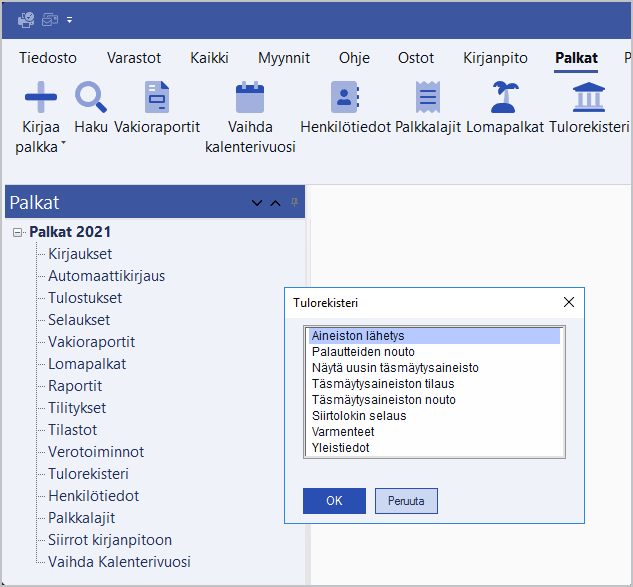The width and height of the screenshot is (633, 587).
Task: Click Peruuta to cancel dialog
Action: click(x=406, y=500)
